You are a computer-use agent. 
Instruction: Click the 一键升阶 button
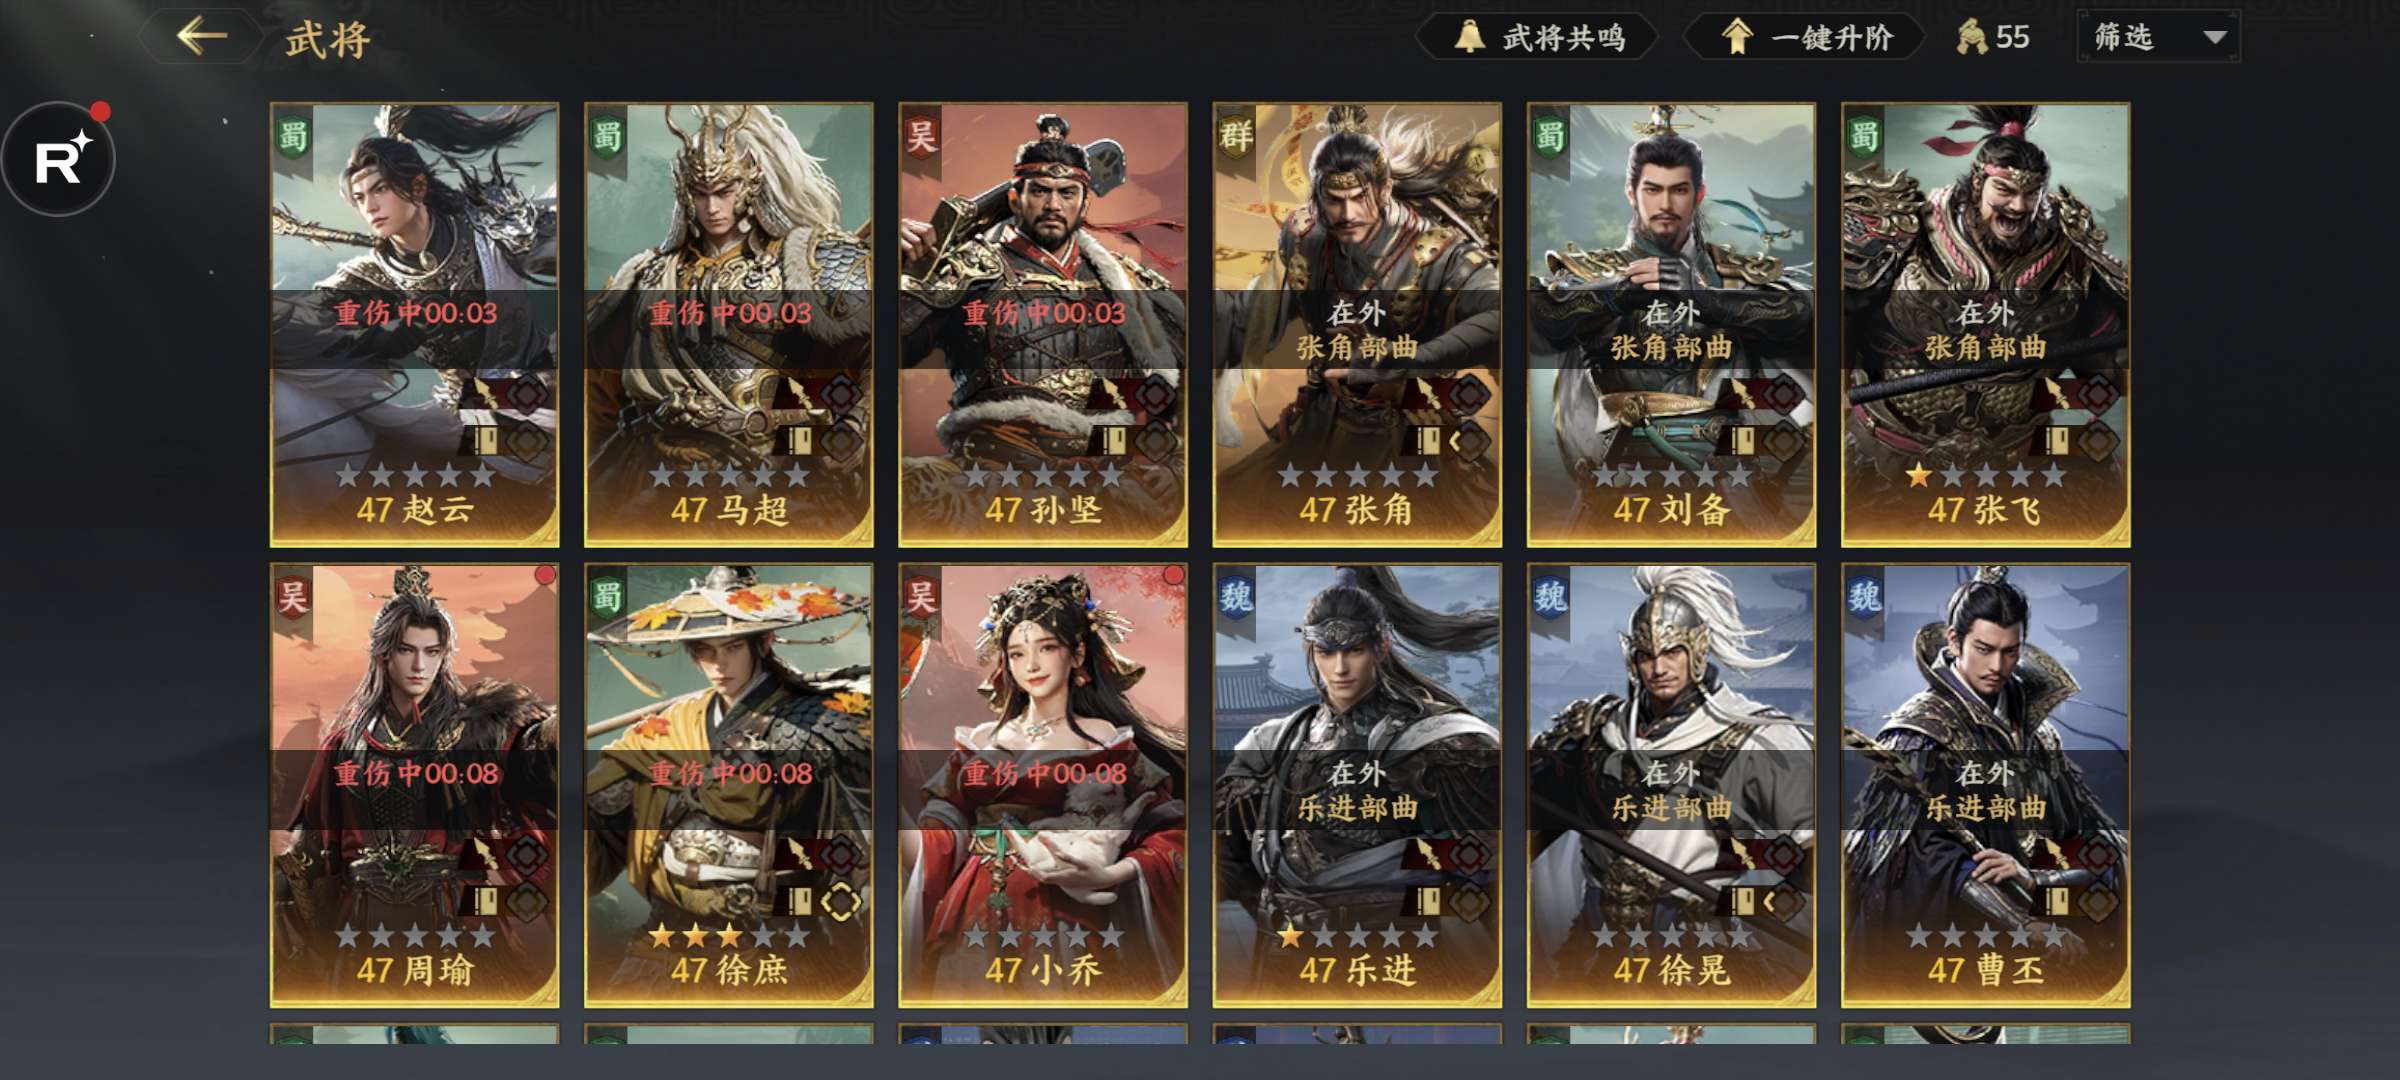[1806, 37]
